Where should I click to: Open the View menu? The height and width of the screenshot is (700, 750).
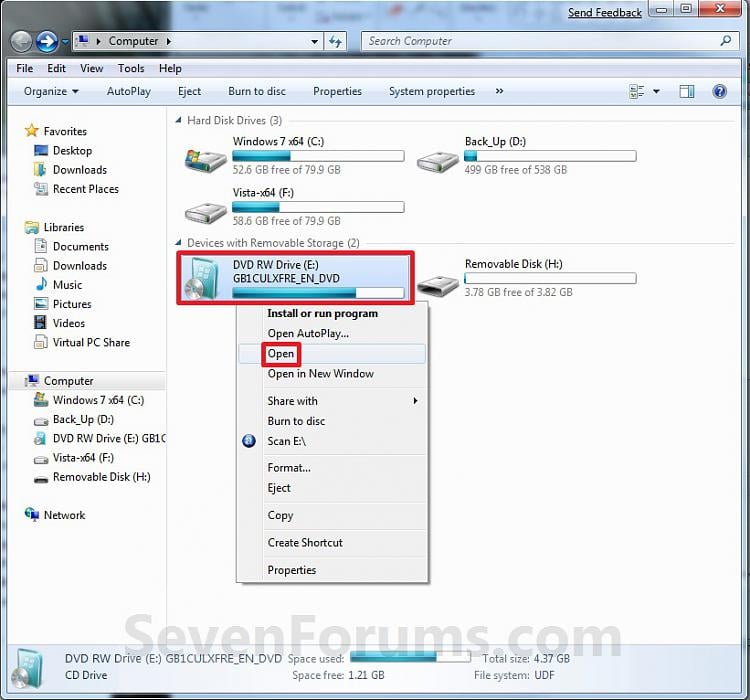pyautogui.click(x=91, y=68)
